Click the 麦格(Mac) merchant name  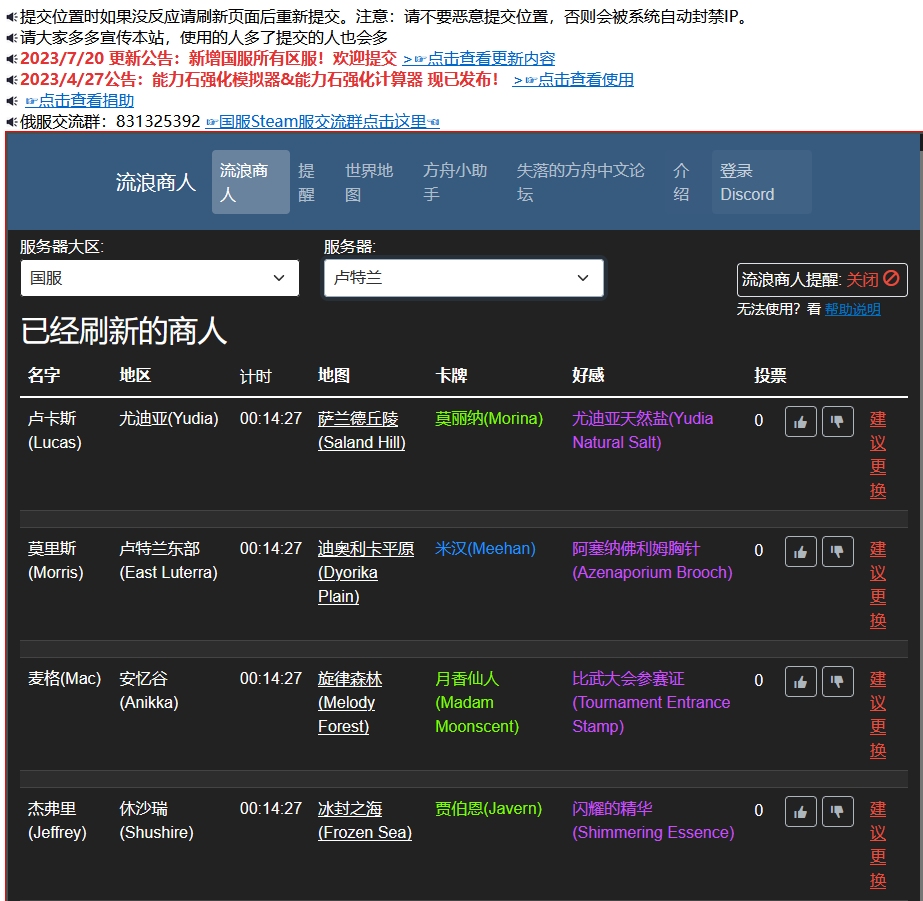pos(64,679)
